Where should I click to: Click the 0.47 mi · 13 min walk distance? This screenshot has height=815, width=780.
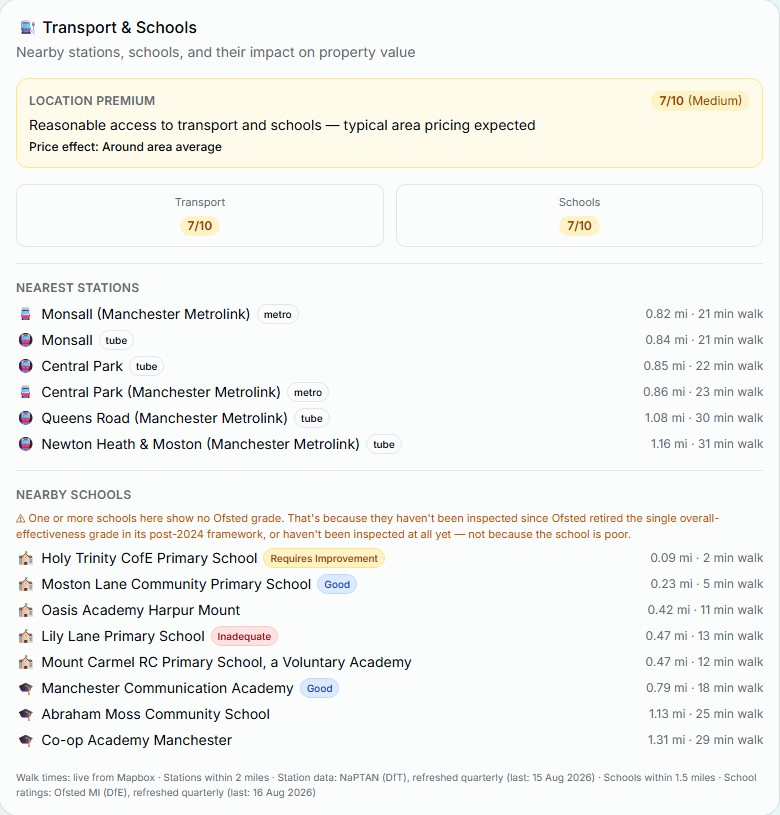[x=704, y=636]
